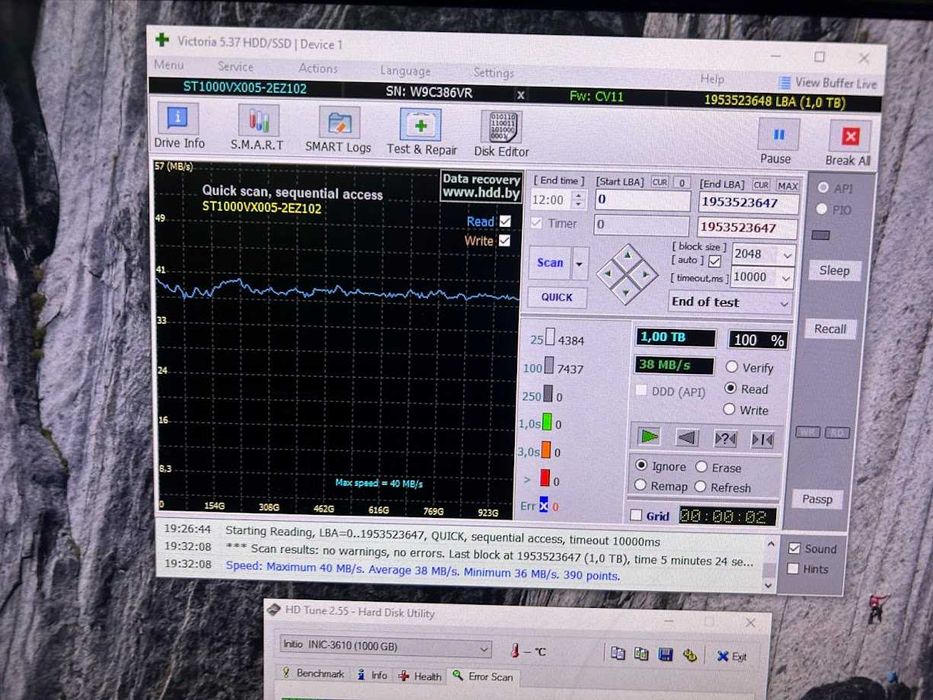This screenshot has width=933, height=700.
Task: Select the Remap radio option
Action: 640,485
